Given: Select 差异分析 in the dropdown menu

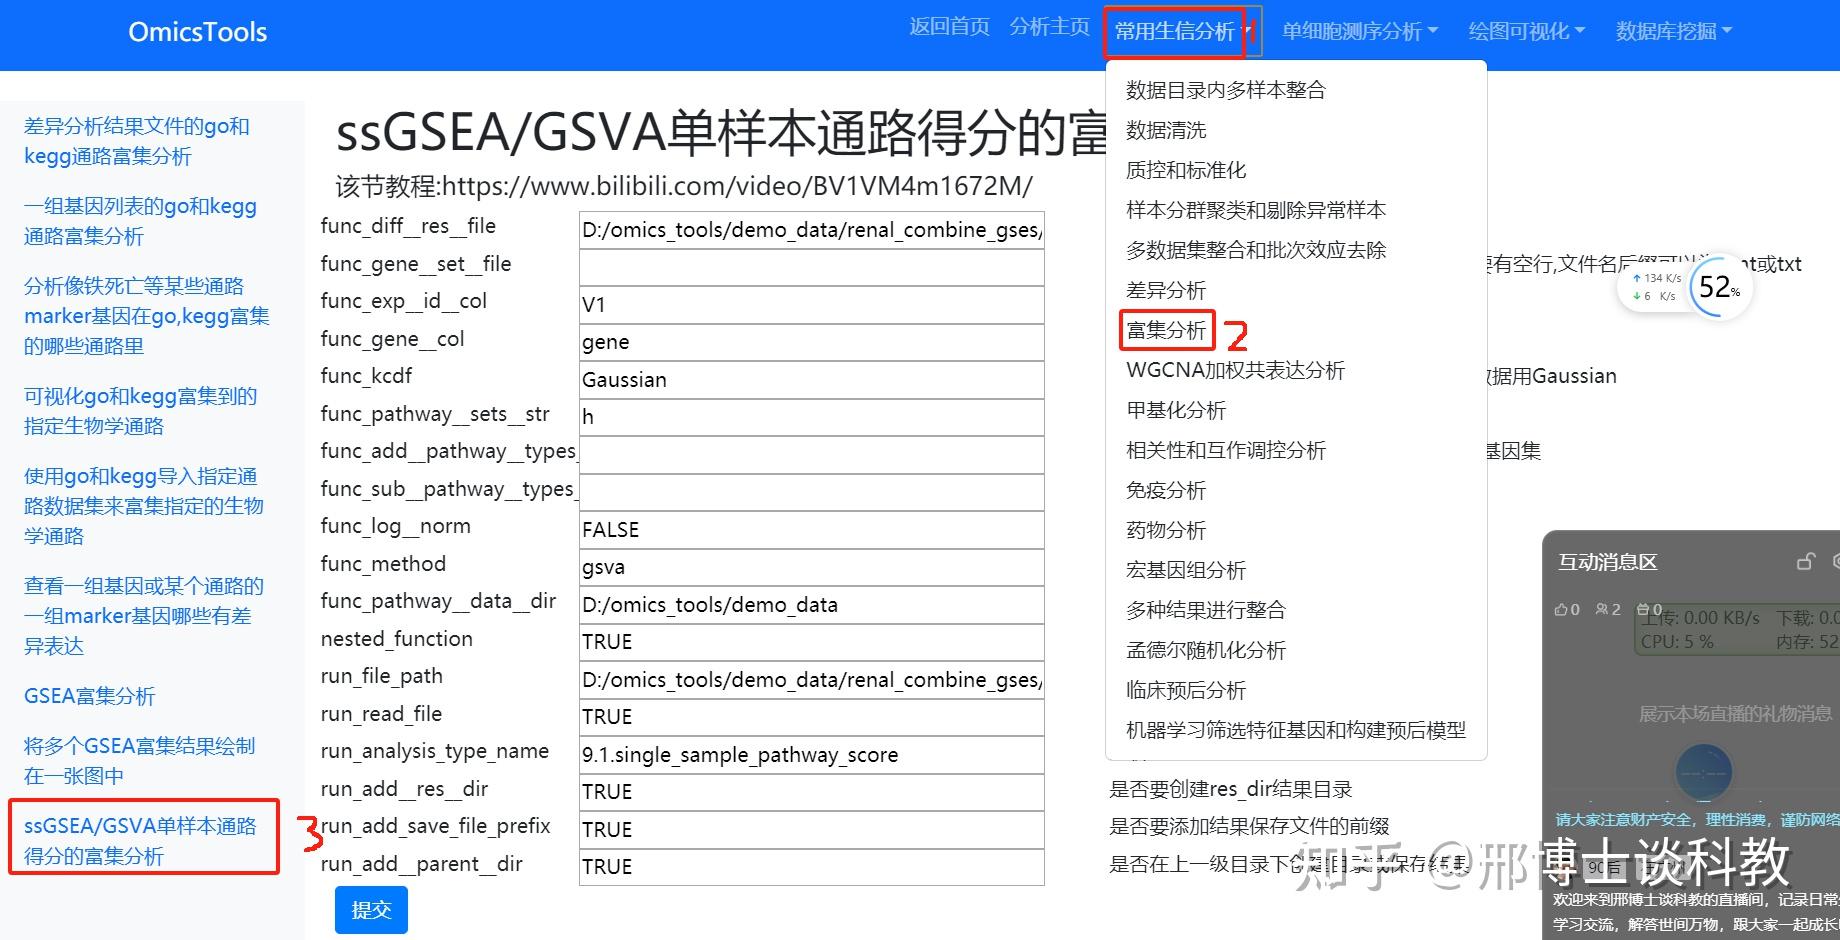Looking at the screenshot, I should click(x=1166, y=289).
